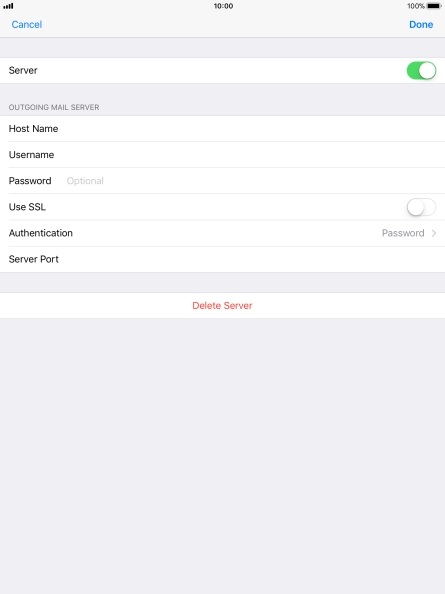Open the Authentication method row
Screen dimensions: 445x594
pos(222,233)
